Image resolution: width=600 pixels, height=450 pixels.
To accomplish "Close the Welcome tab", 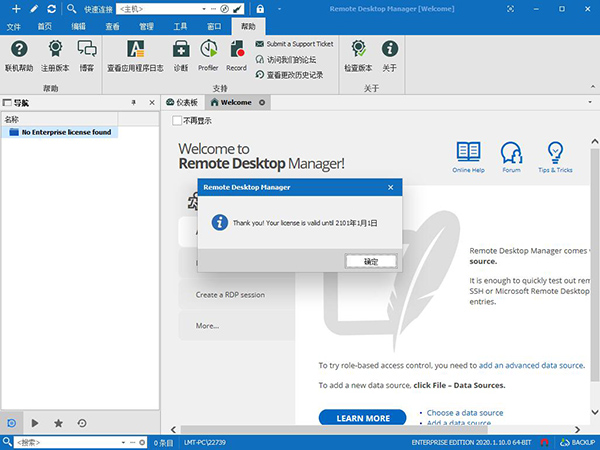I will tap(262, 103).
